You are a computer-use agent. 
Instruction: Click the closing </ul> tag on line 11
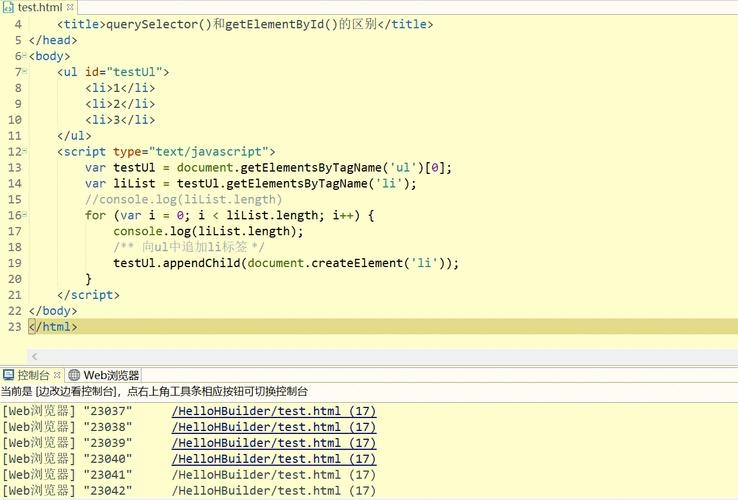74,136
